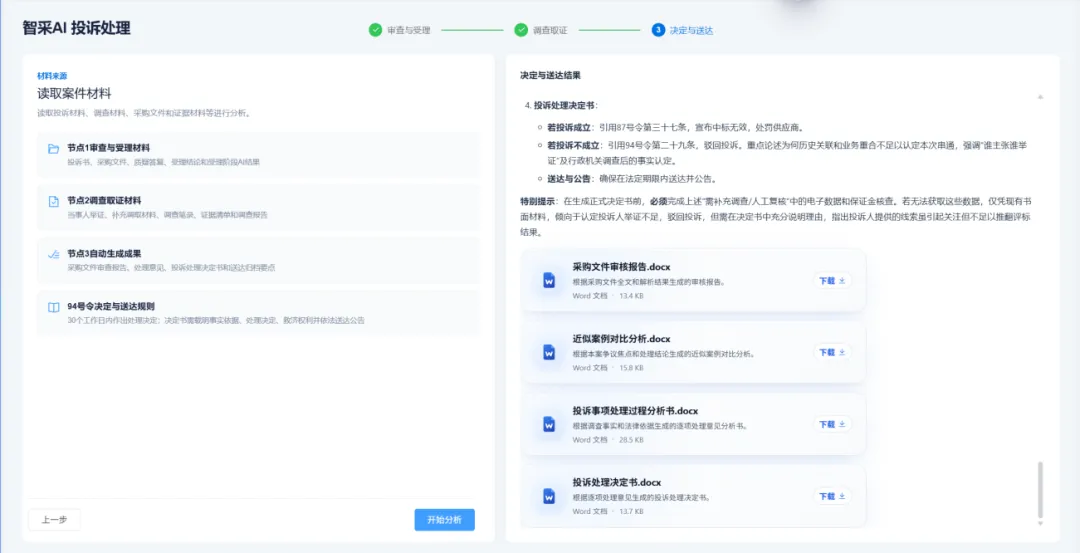Click the results scrollbar up arrow
This screenshot has width=1080, height=553.
pos(1040,97)
